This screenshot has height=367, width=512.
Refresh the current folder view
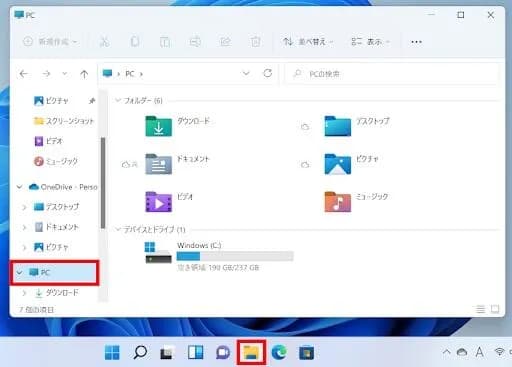tap(268, 73)
